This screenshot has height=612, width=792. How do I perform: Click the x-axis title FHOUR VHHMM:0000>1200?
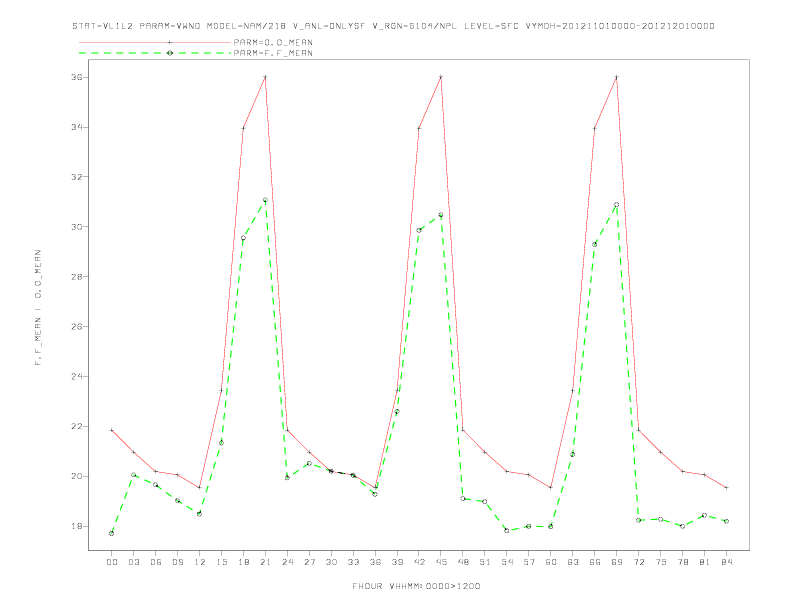[x=416, y=586]
